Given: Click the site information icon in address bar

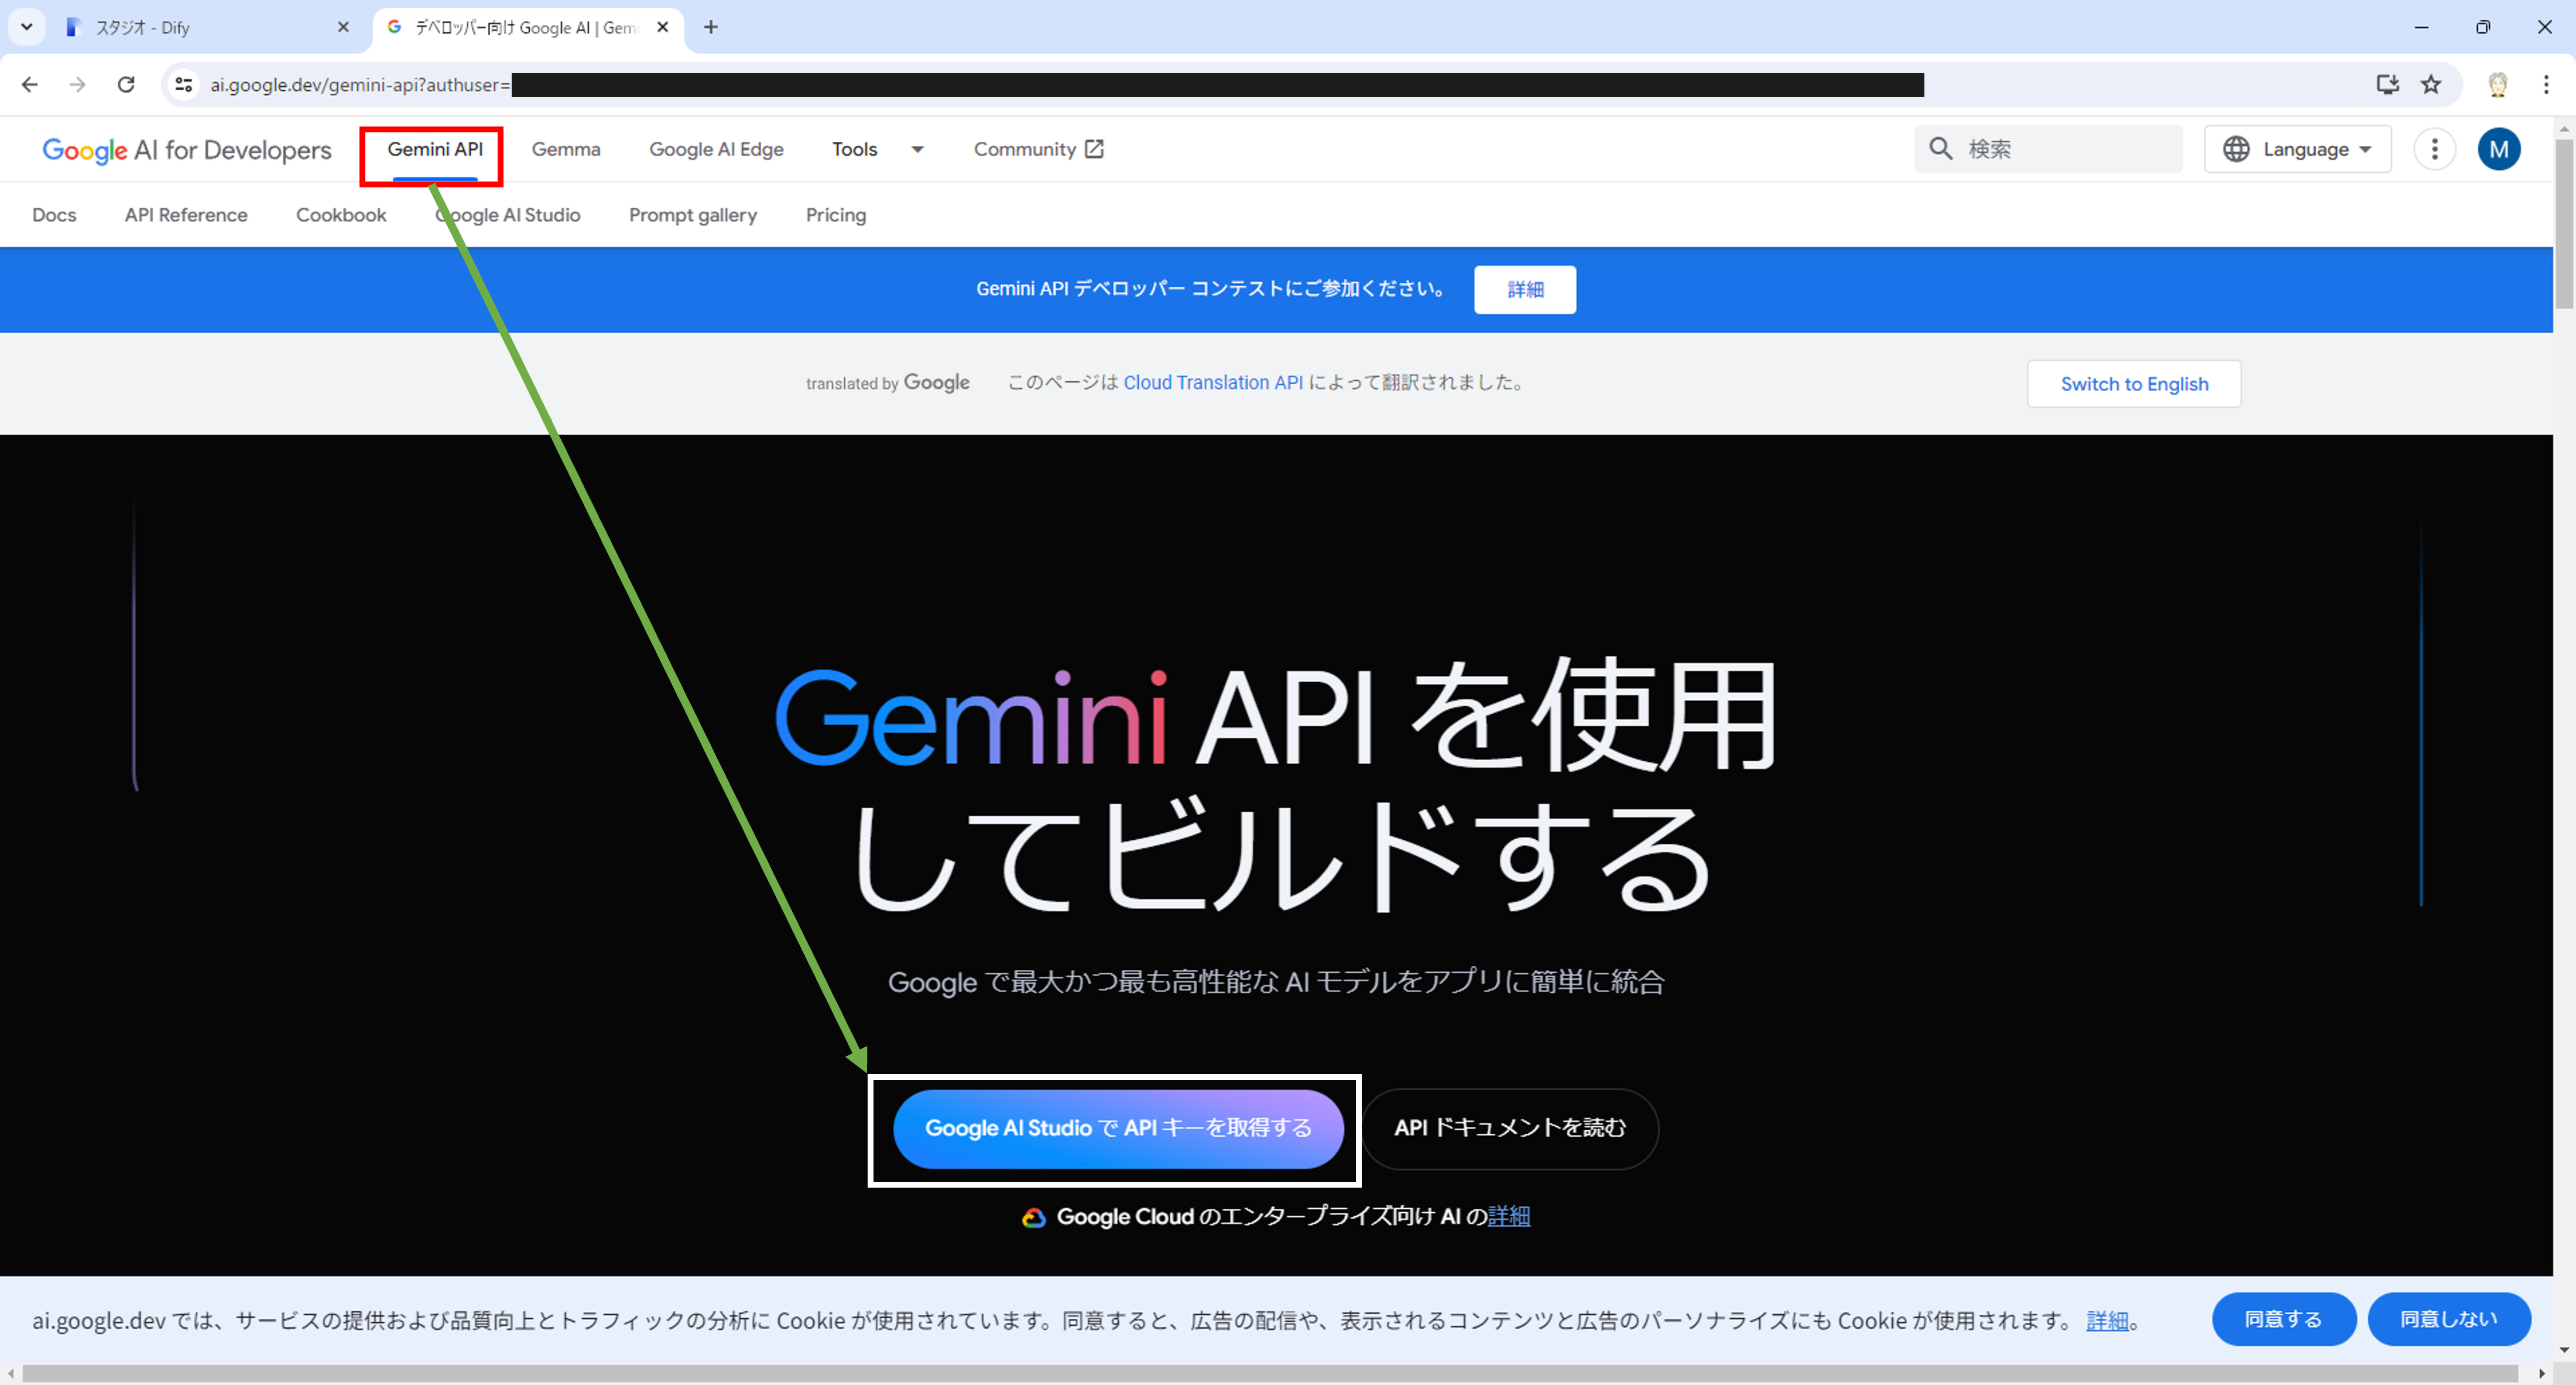Looking at the screenshot, I should (184, 85).
